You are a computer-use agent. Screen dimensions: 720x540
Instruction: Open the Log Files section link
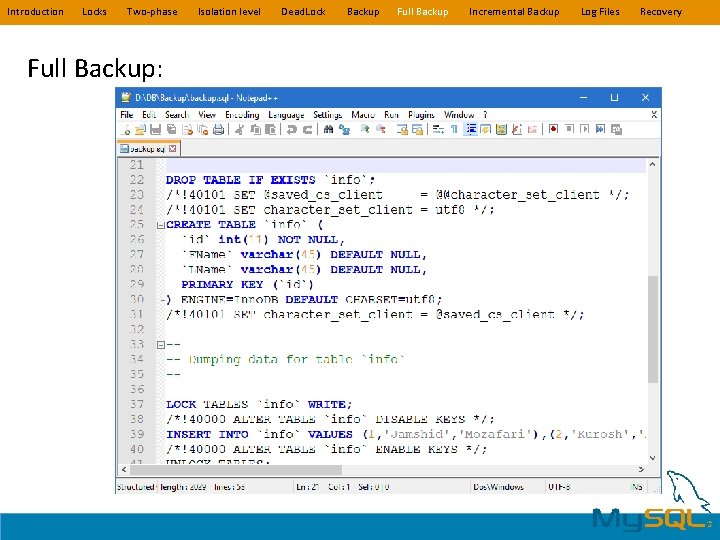point(600,11)
